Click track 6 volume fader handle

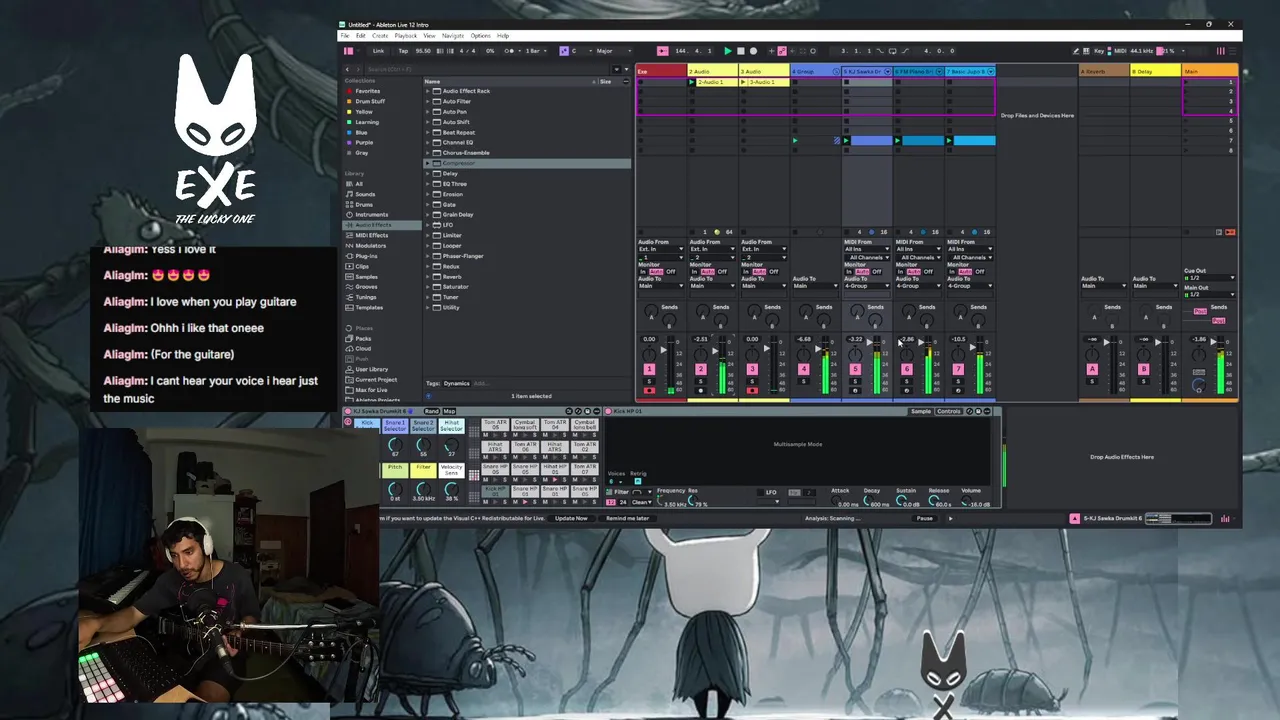pyautogui.click(x=919, y=343)
